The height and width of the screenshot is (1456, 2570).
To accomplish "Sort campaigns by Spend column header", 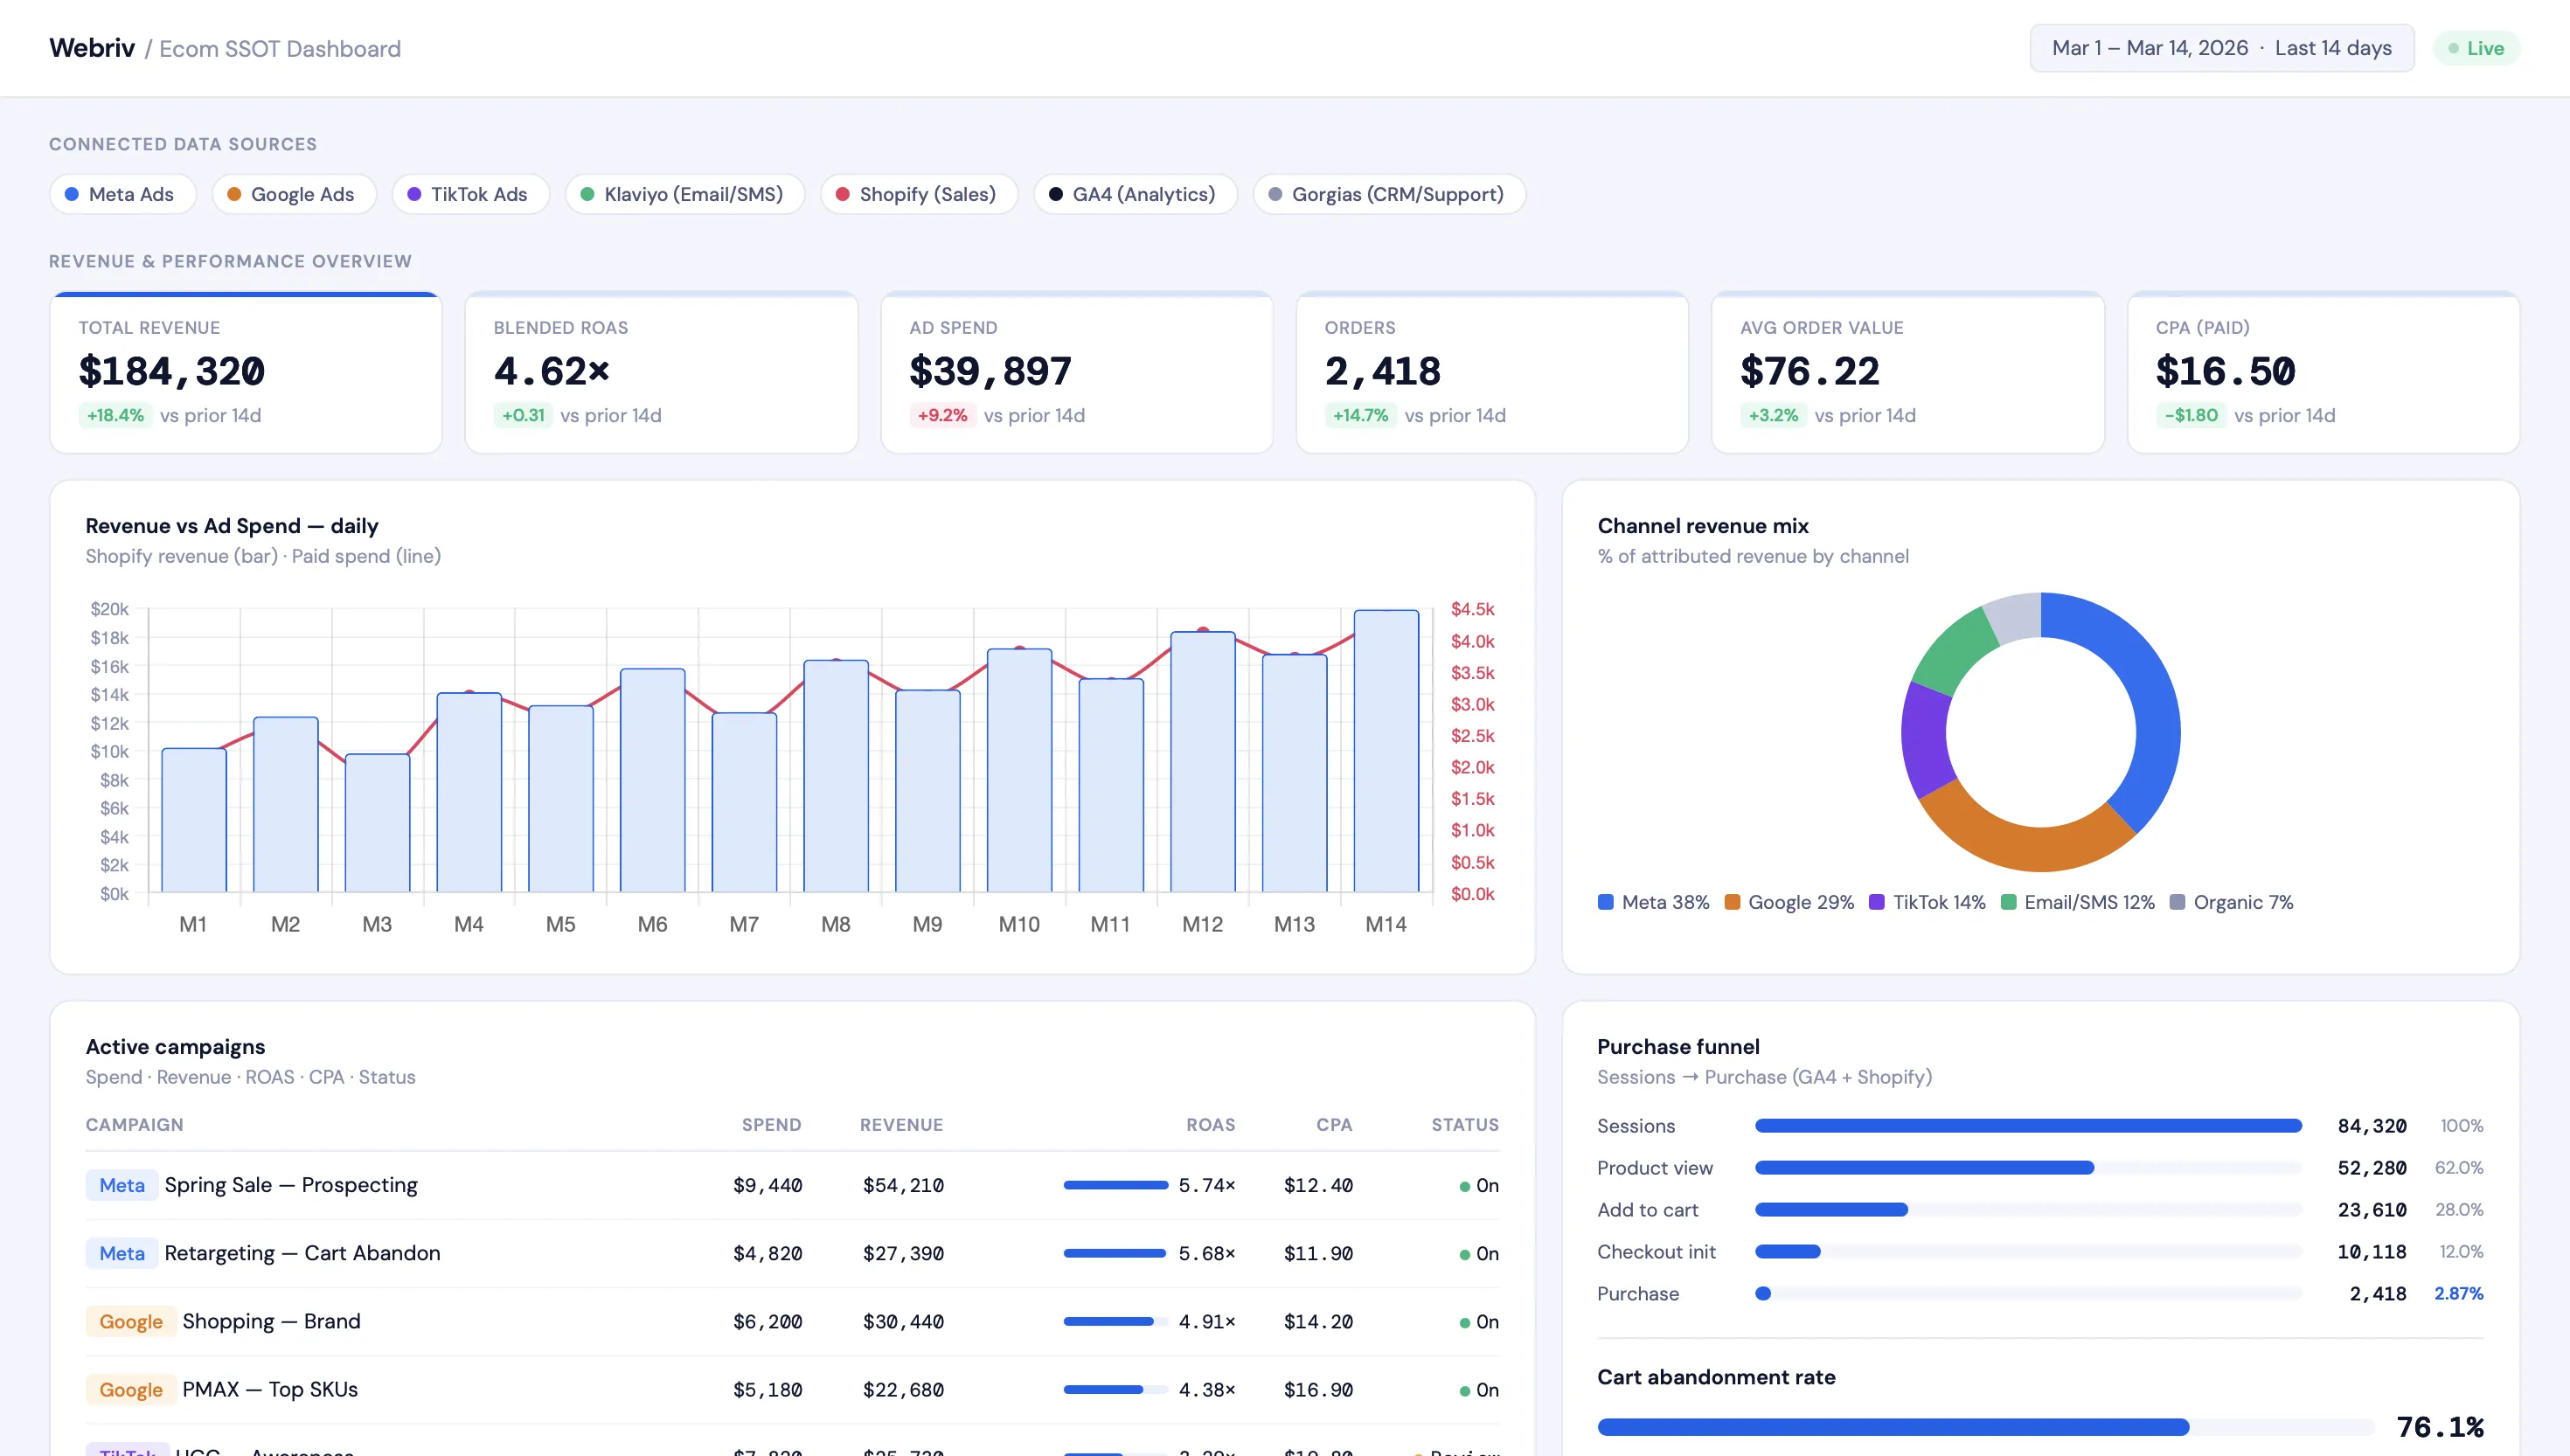I will tap(771, 1125).
